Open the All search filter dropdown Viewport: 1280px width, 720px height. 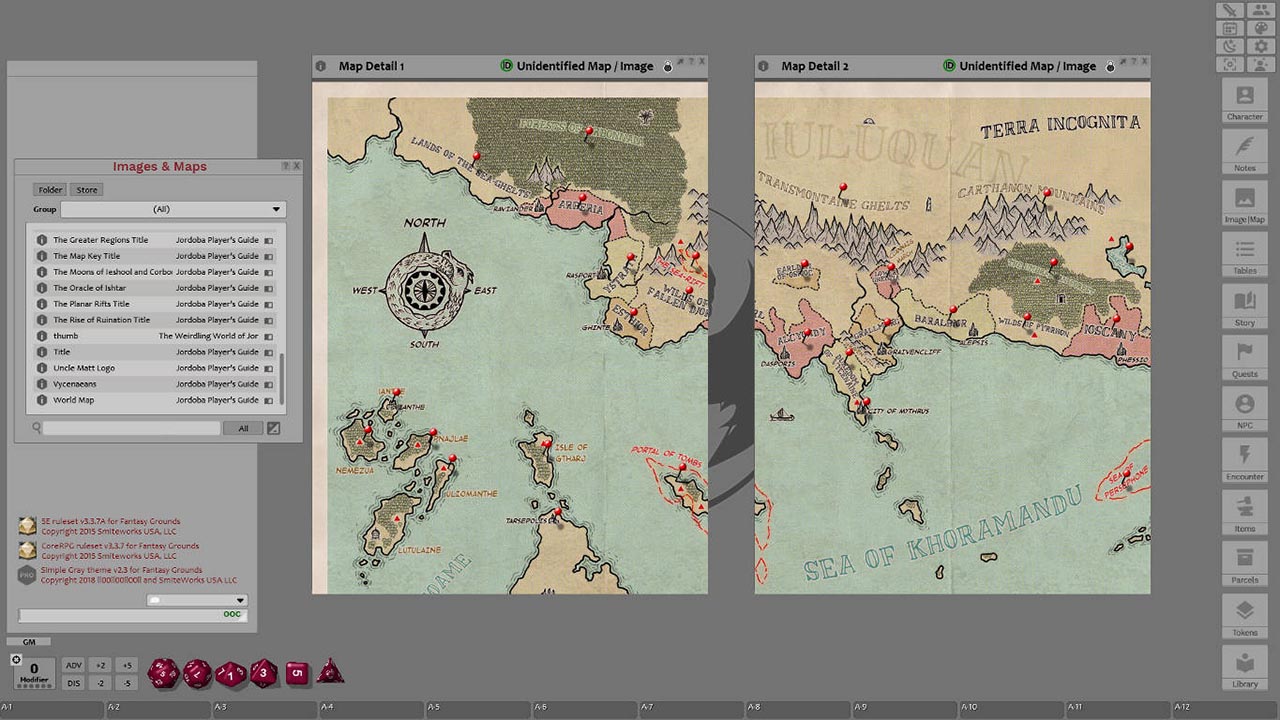[245, 428]
